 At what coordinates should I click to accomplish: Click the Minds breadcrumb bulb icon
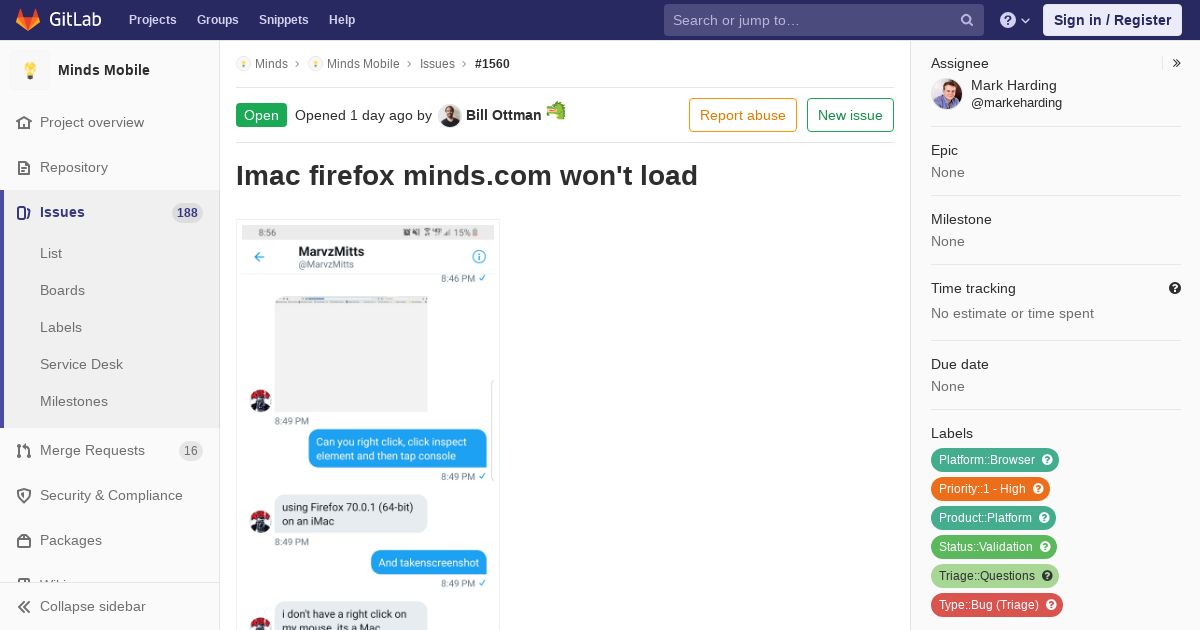[x=243, y=64]
